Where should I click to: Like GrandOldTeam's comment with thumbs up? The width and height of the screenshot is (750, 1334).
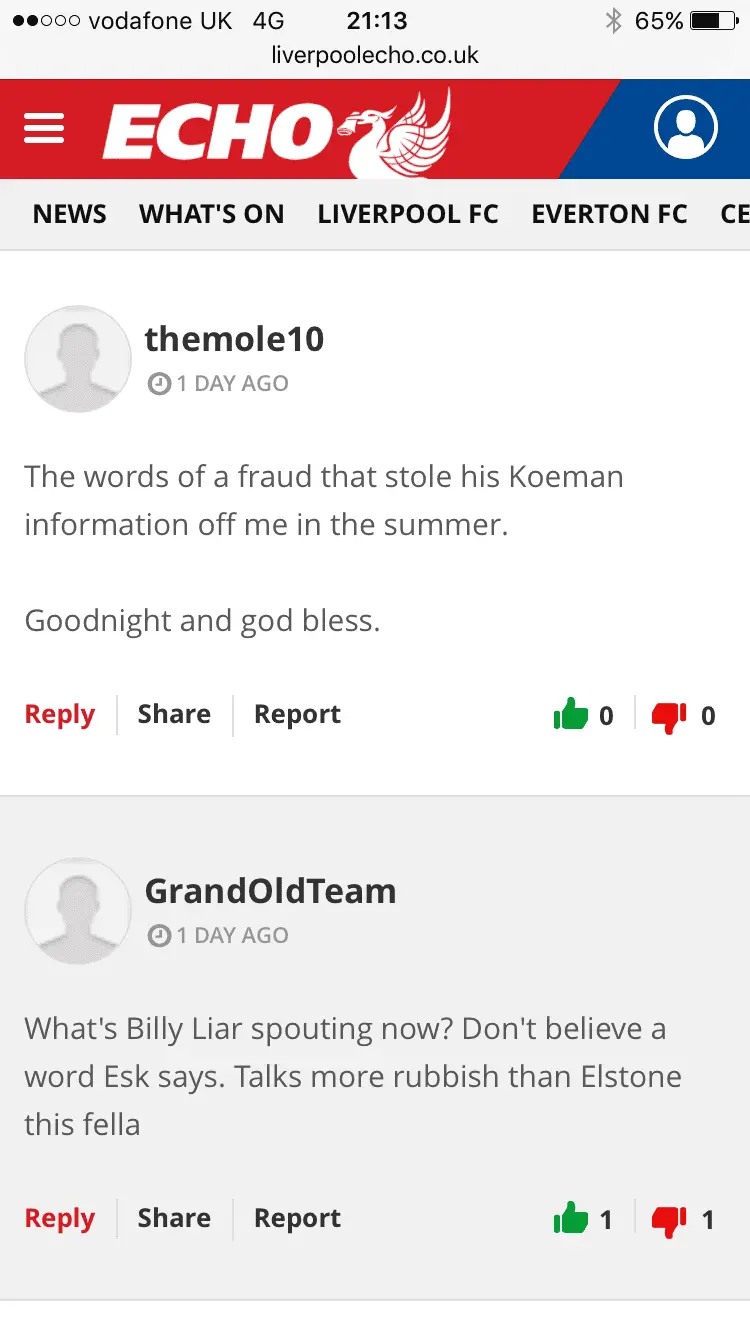(x=571, y=1219)
